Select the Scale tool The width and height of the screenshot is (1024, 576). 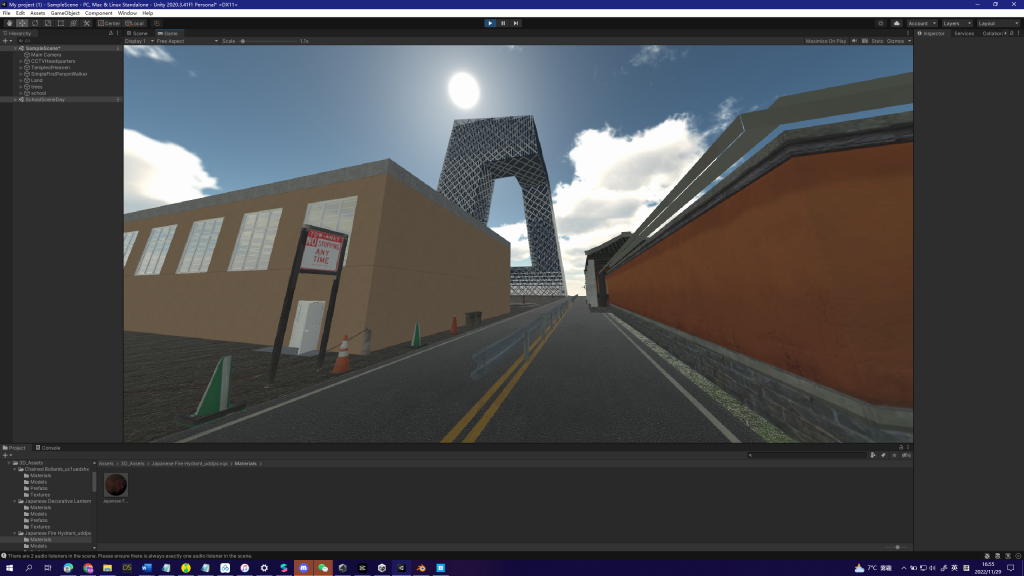tap(48, 23)
